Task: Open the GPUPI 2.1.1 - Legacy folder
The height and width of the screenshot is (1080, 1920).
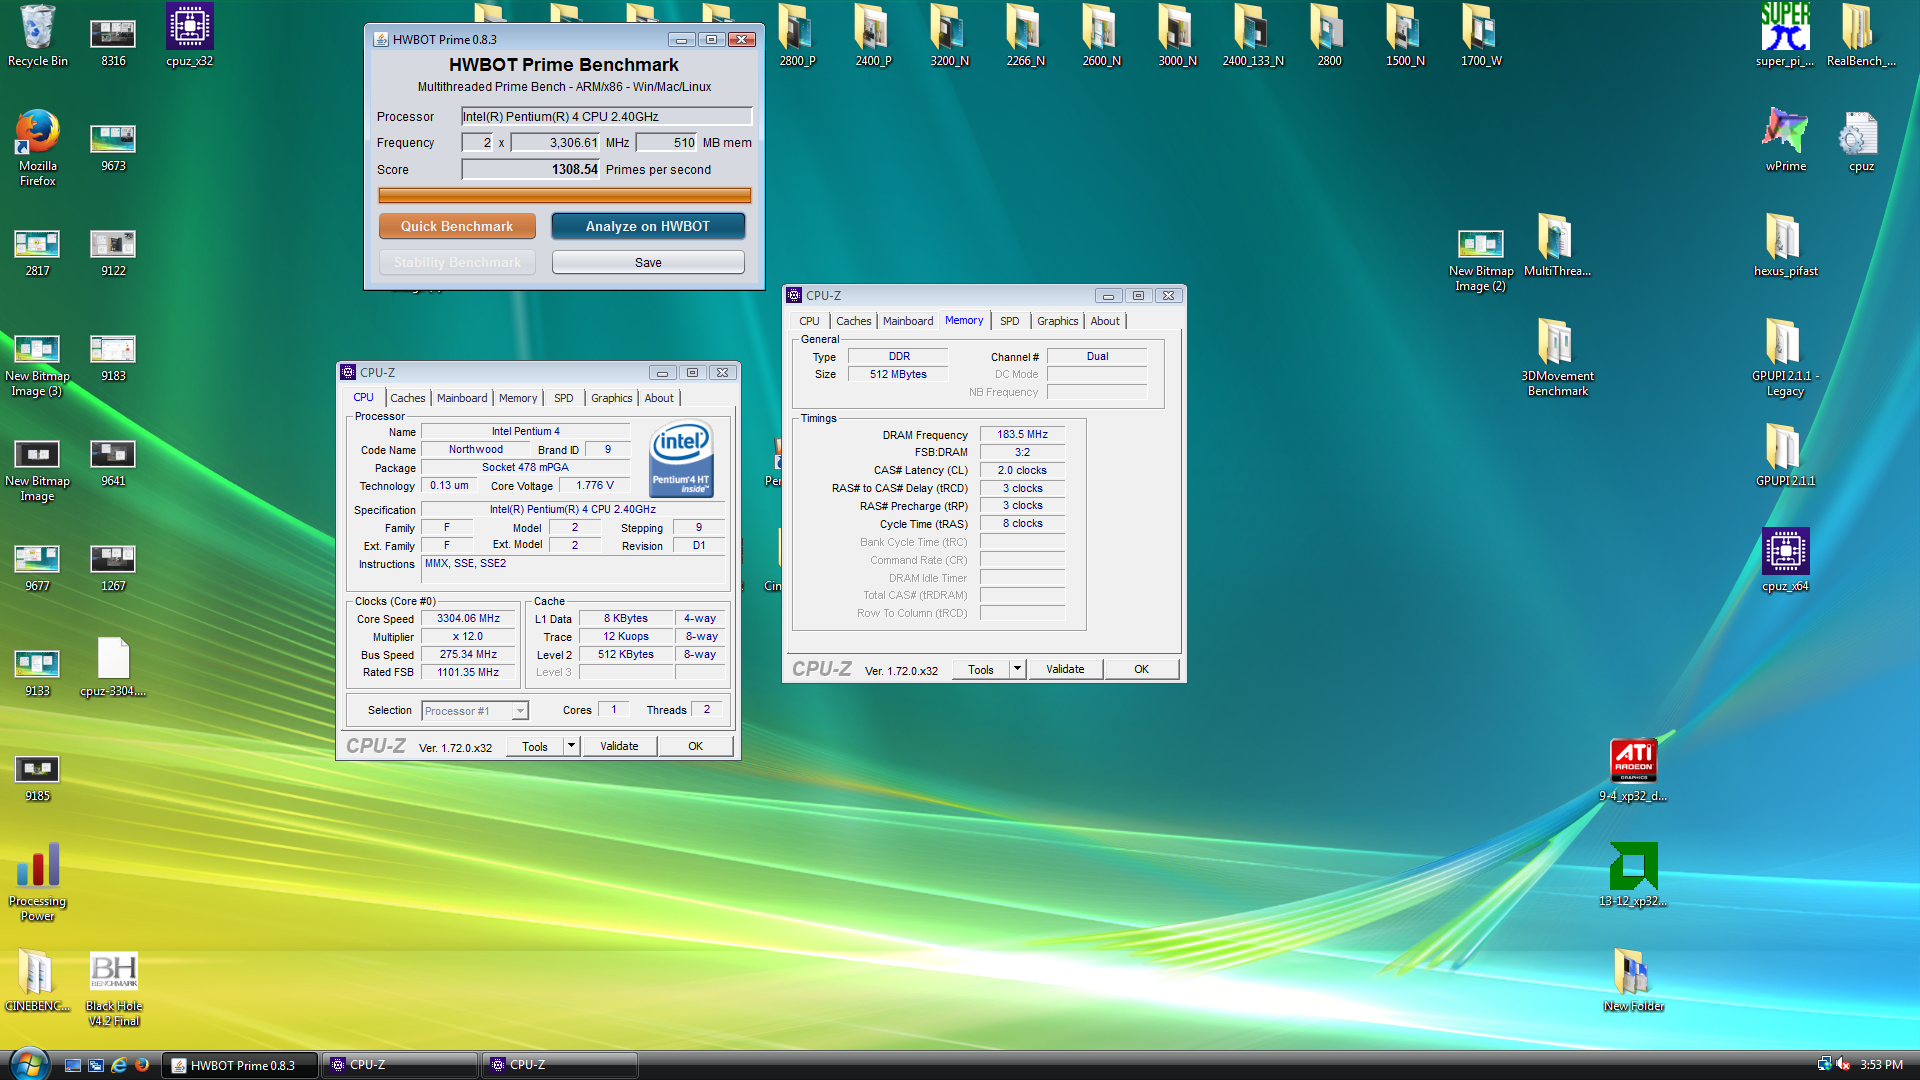Action: 1785,357
